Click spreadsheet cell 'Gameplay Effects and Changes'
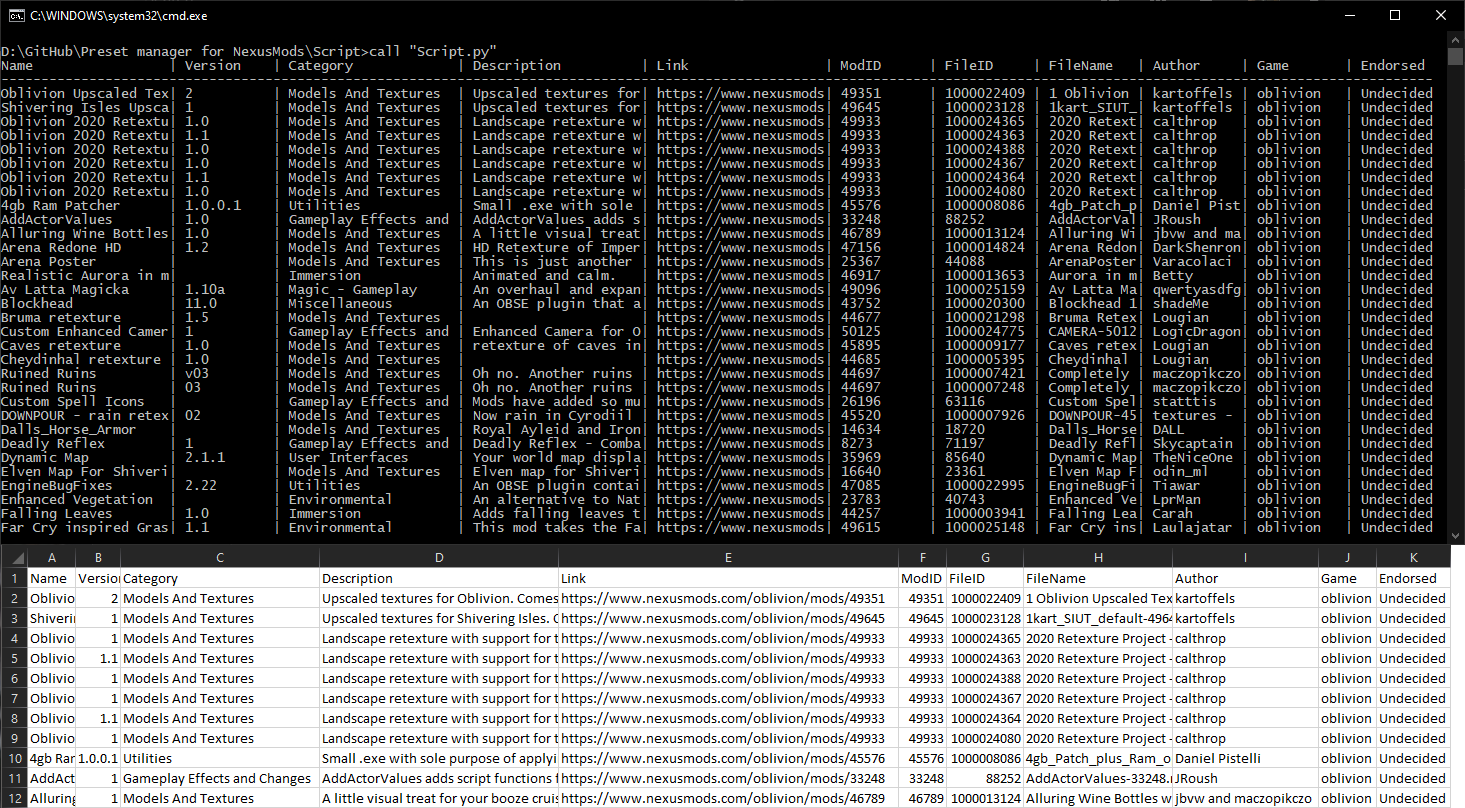The image size is (1465, 808). pyautogui.click(x=220, y=778)
